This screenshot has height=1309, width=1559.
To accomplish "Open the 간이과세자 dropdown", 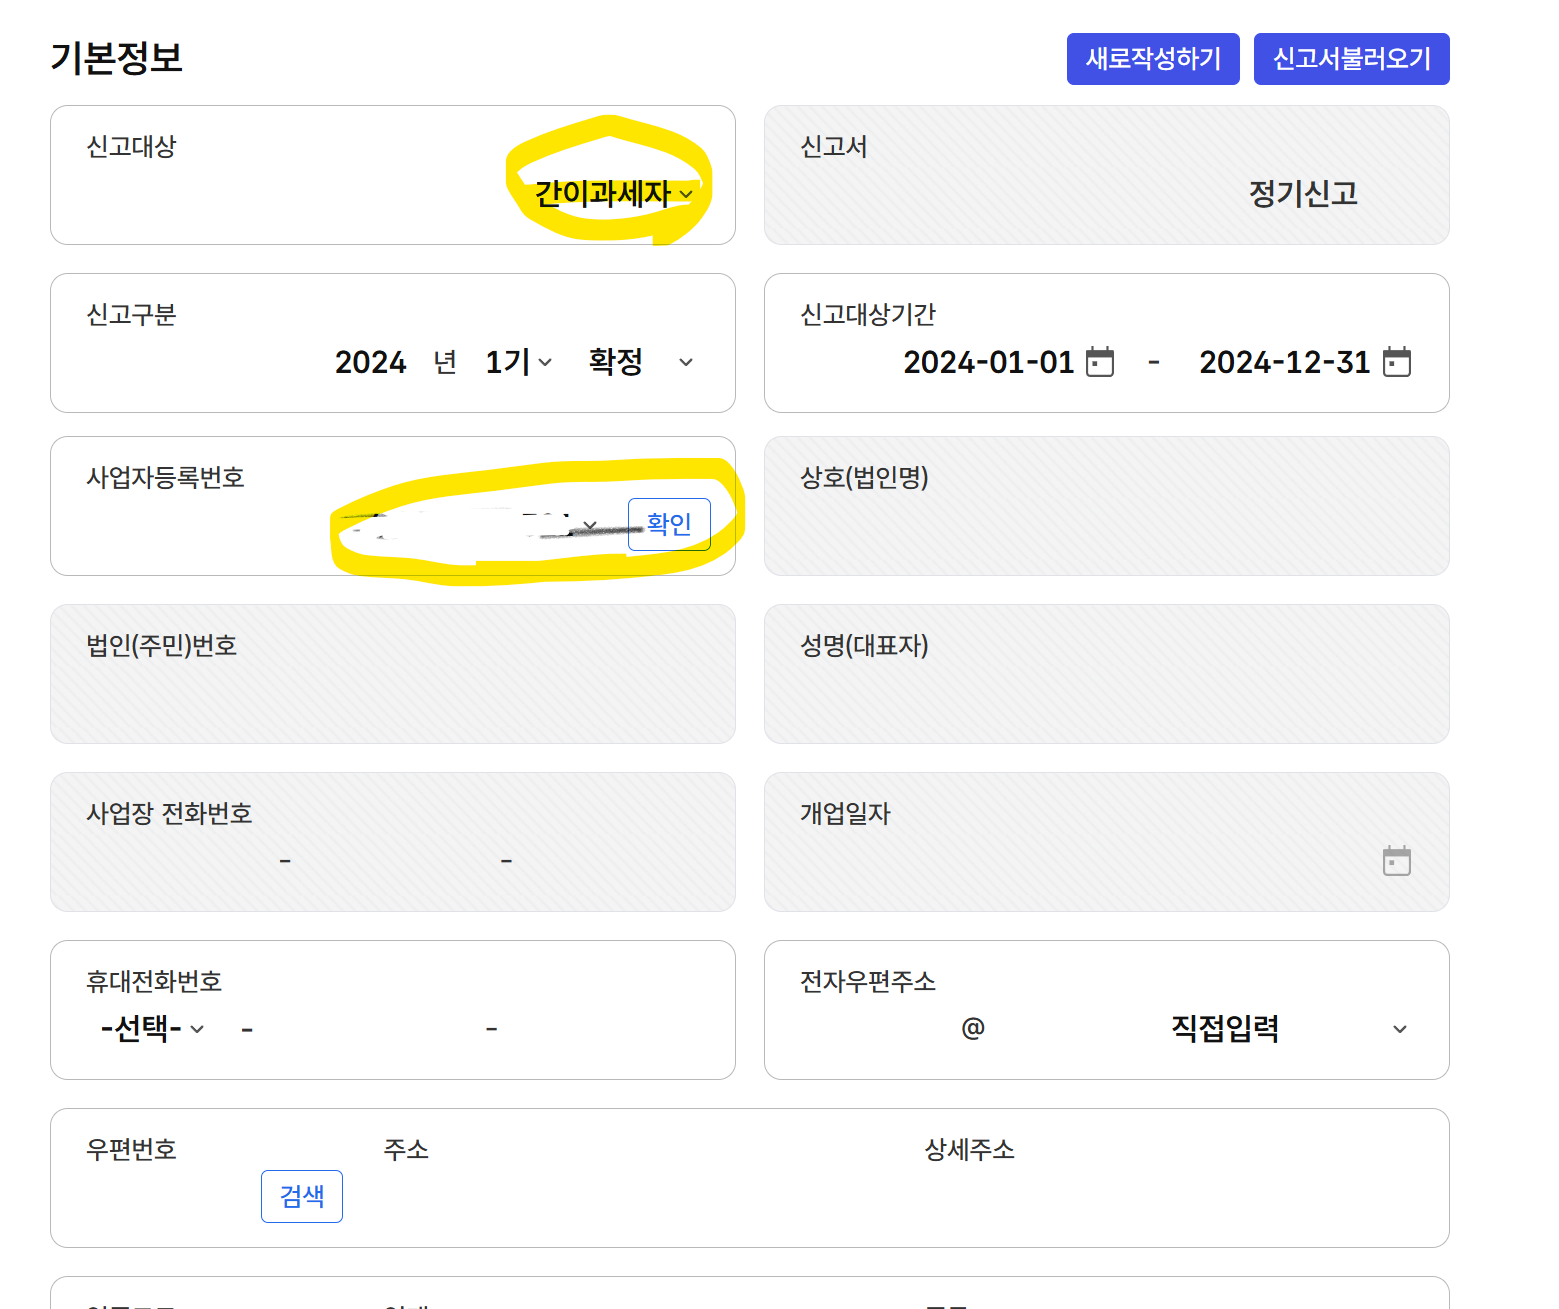I will pyautogui.click(x=613, y=193).
